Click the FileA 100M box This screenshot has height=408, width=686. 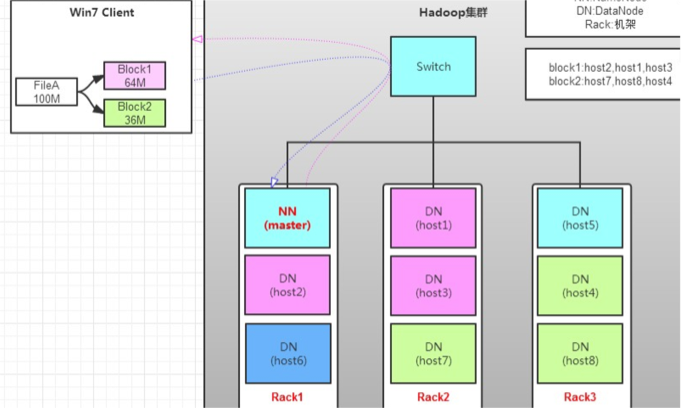coord(46,92)
